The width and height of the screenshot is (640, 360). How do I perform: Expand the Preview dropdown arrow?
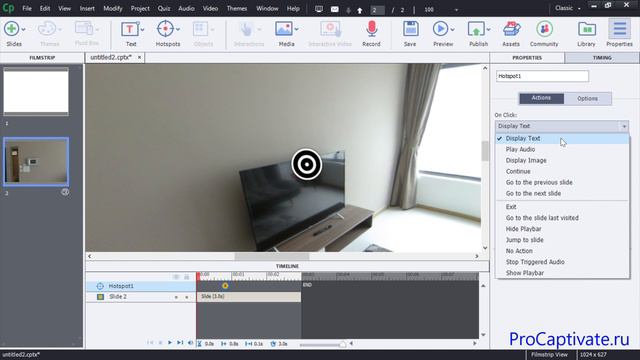click(x=452, y=29)
